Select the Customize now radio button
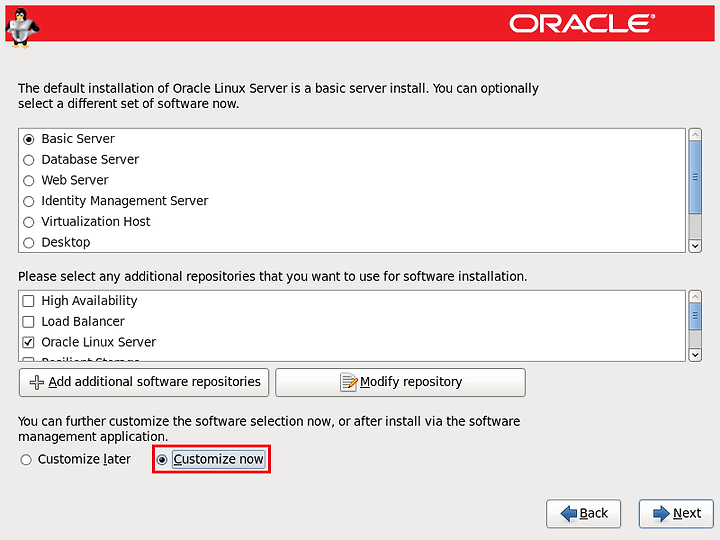 click(x=162, y=459)
